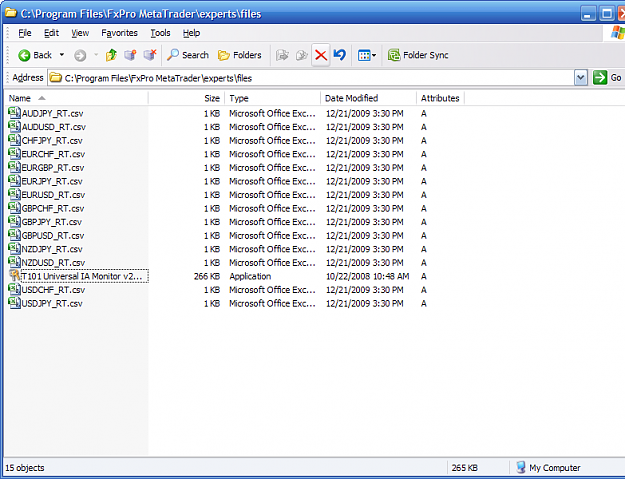
Task: Click the NZDUSD_RT.csv file name
Action: click(x=53, y=263)
